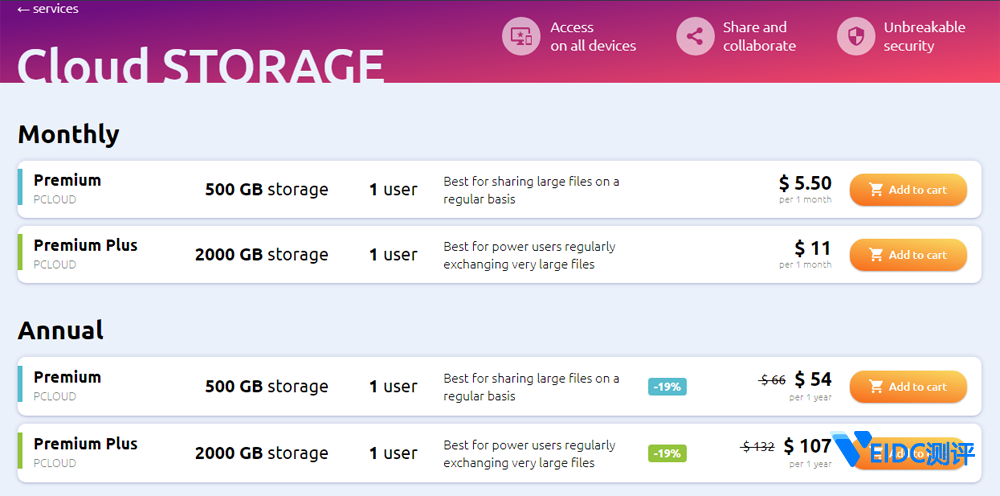This screenshot has height=496, width=1000.
Task: Click cart icon on Annual Premium button
Action: 876,387
